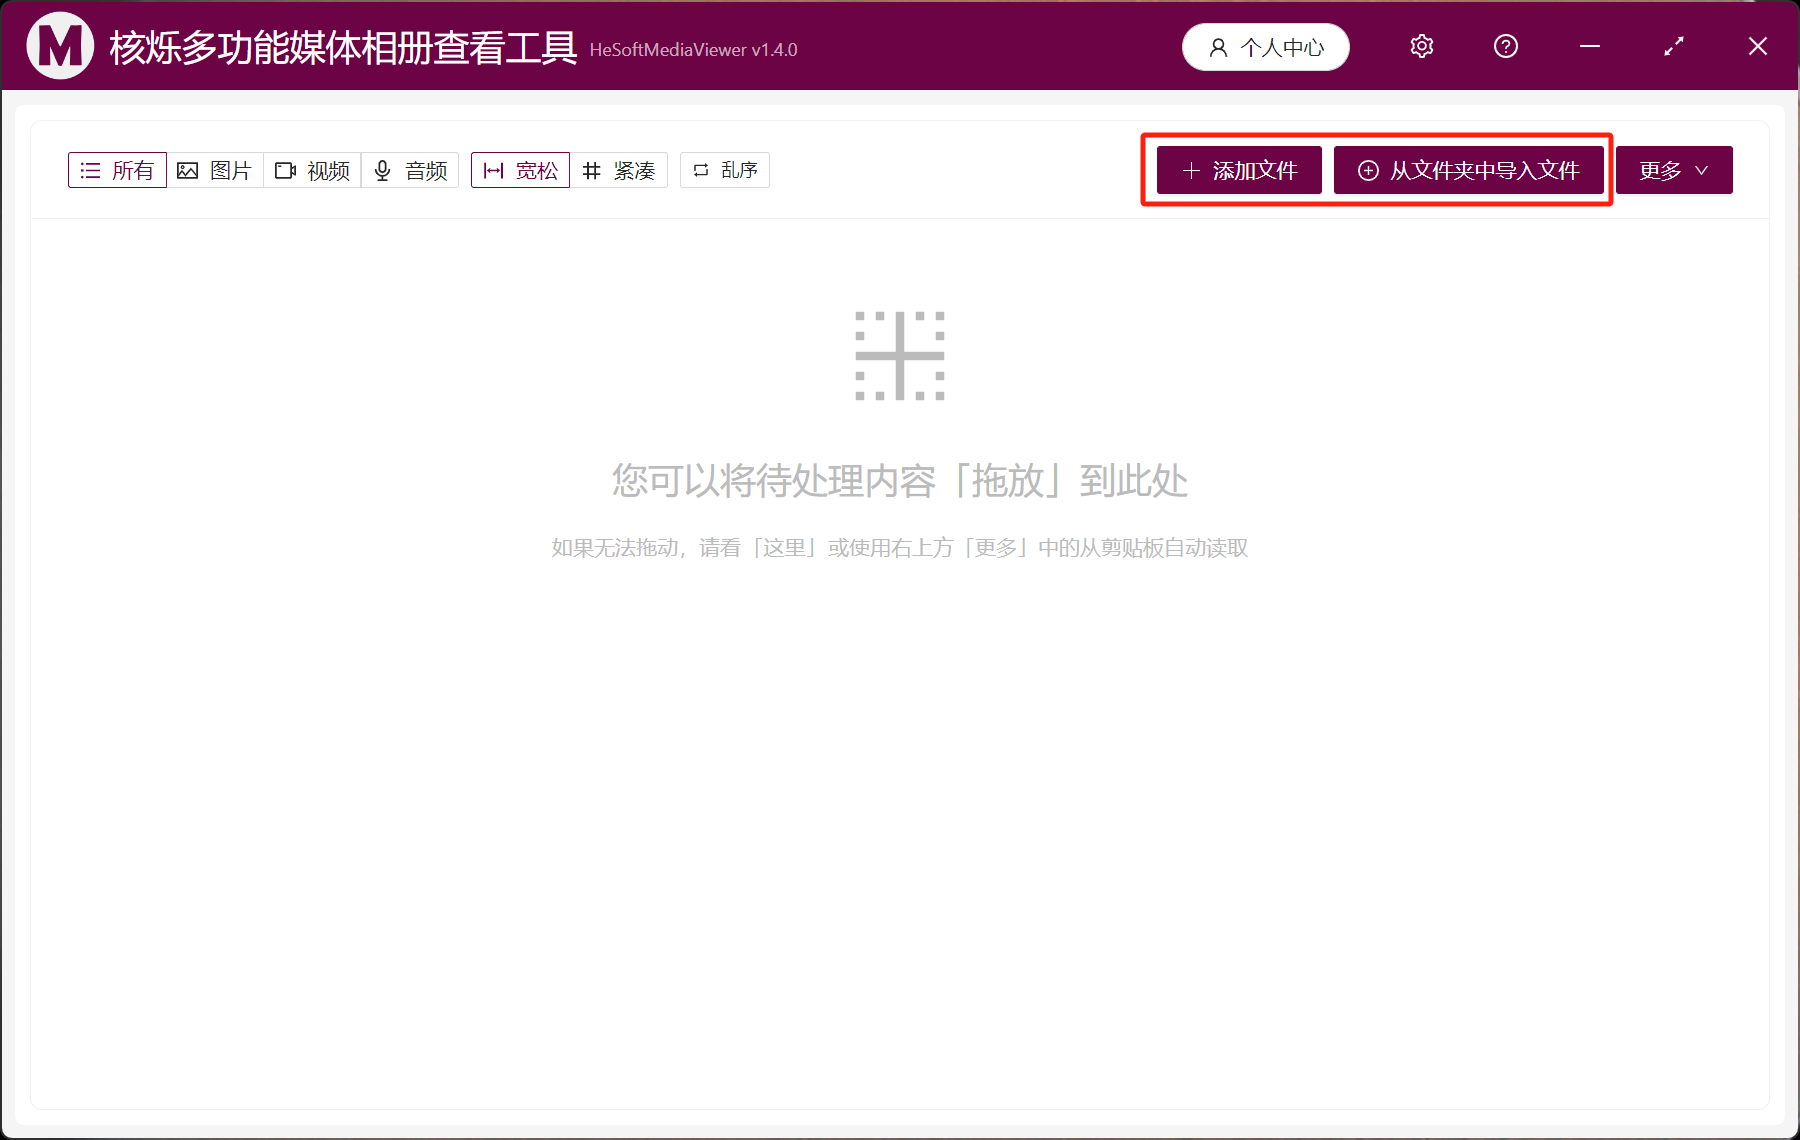
Task: Select the 图片 filter icon
Action: (x=188, y=170)
